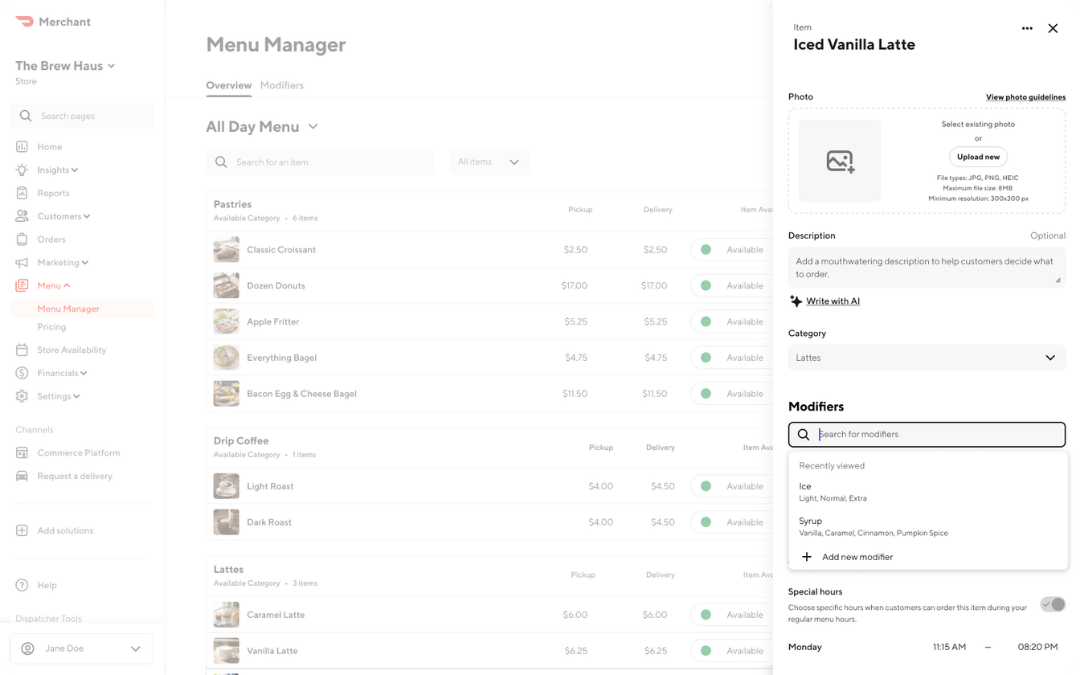Select the Ice modifier suggestion
1080x675 pixels.
[x=927, y=492]
